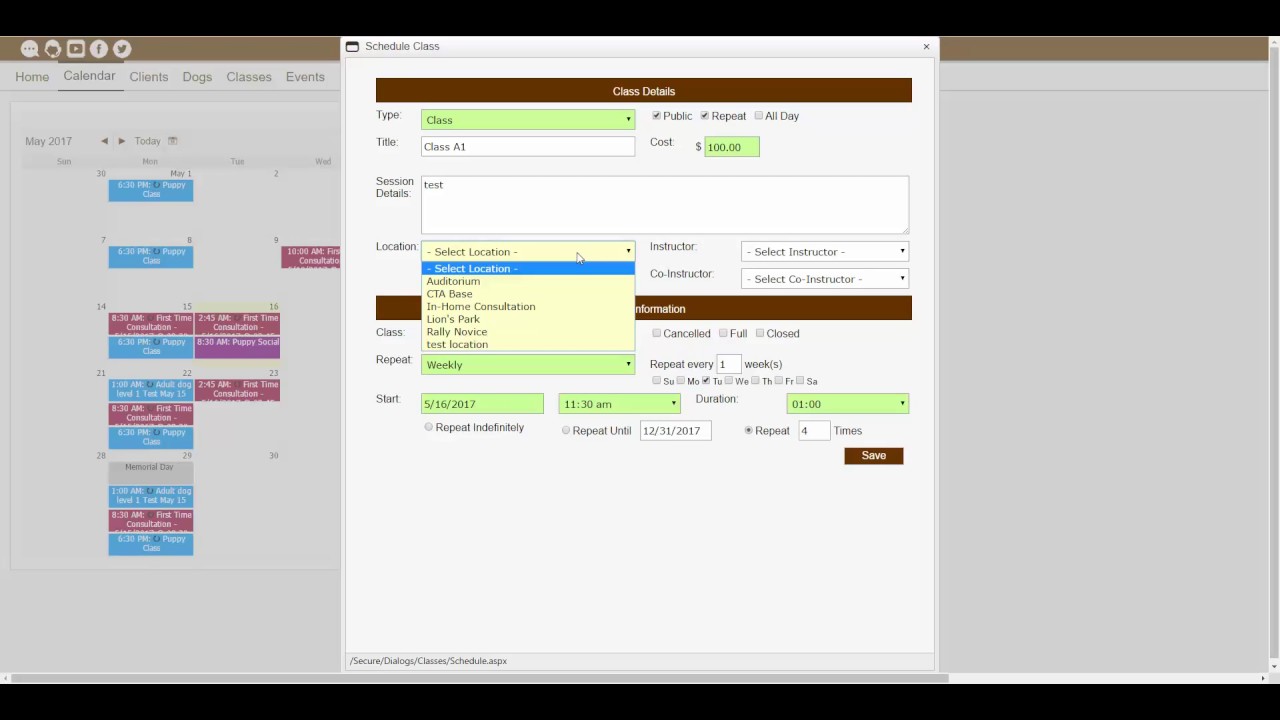Choose Rally Novice location option

click(528, 331)
